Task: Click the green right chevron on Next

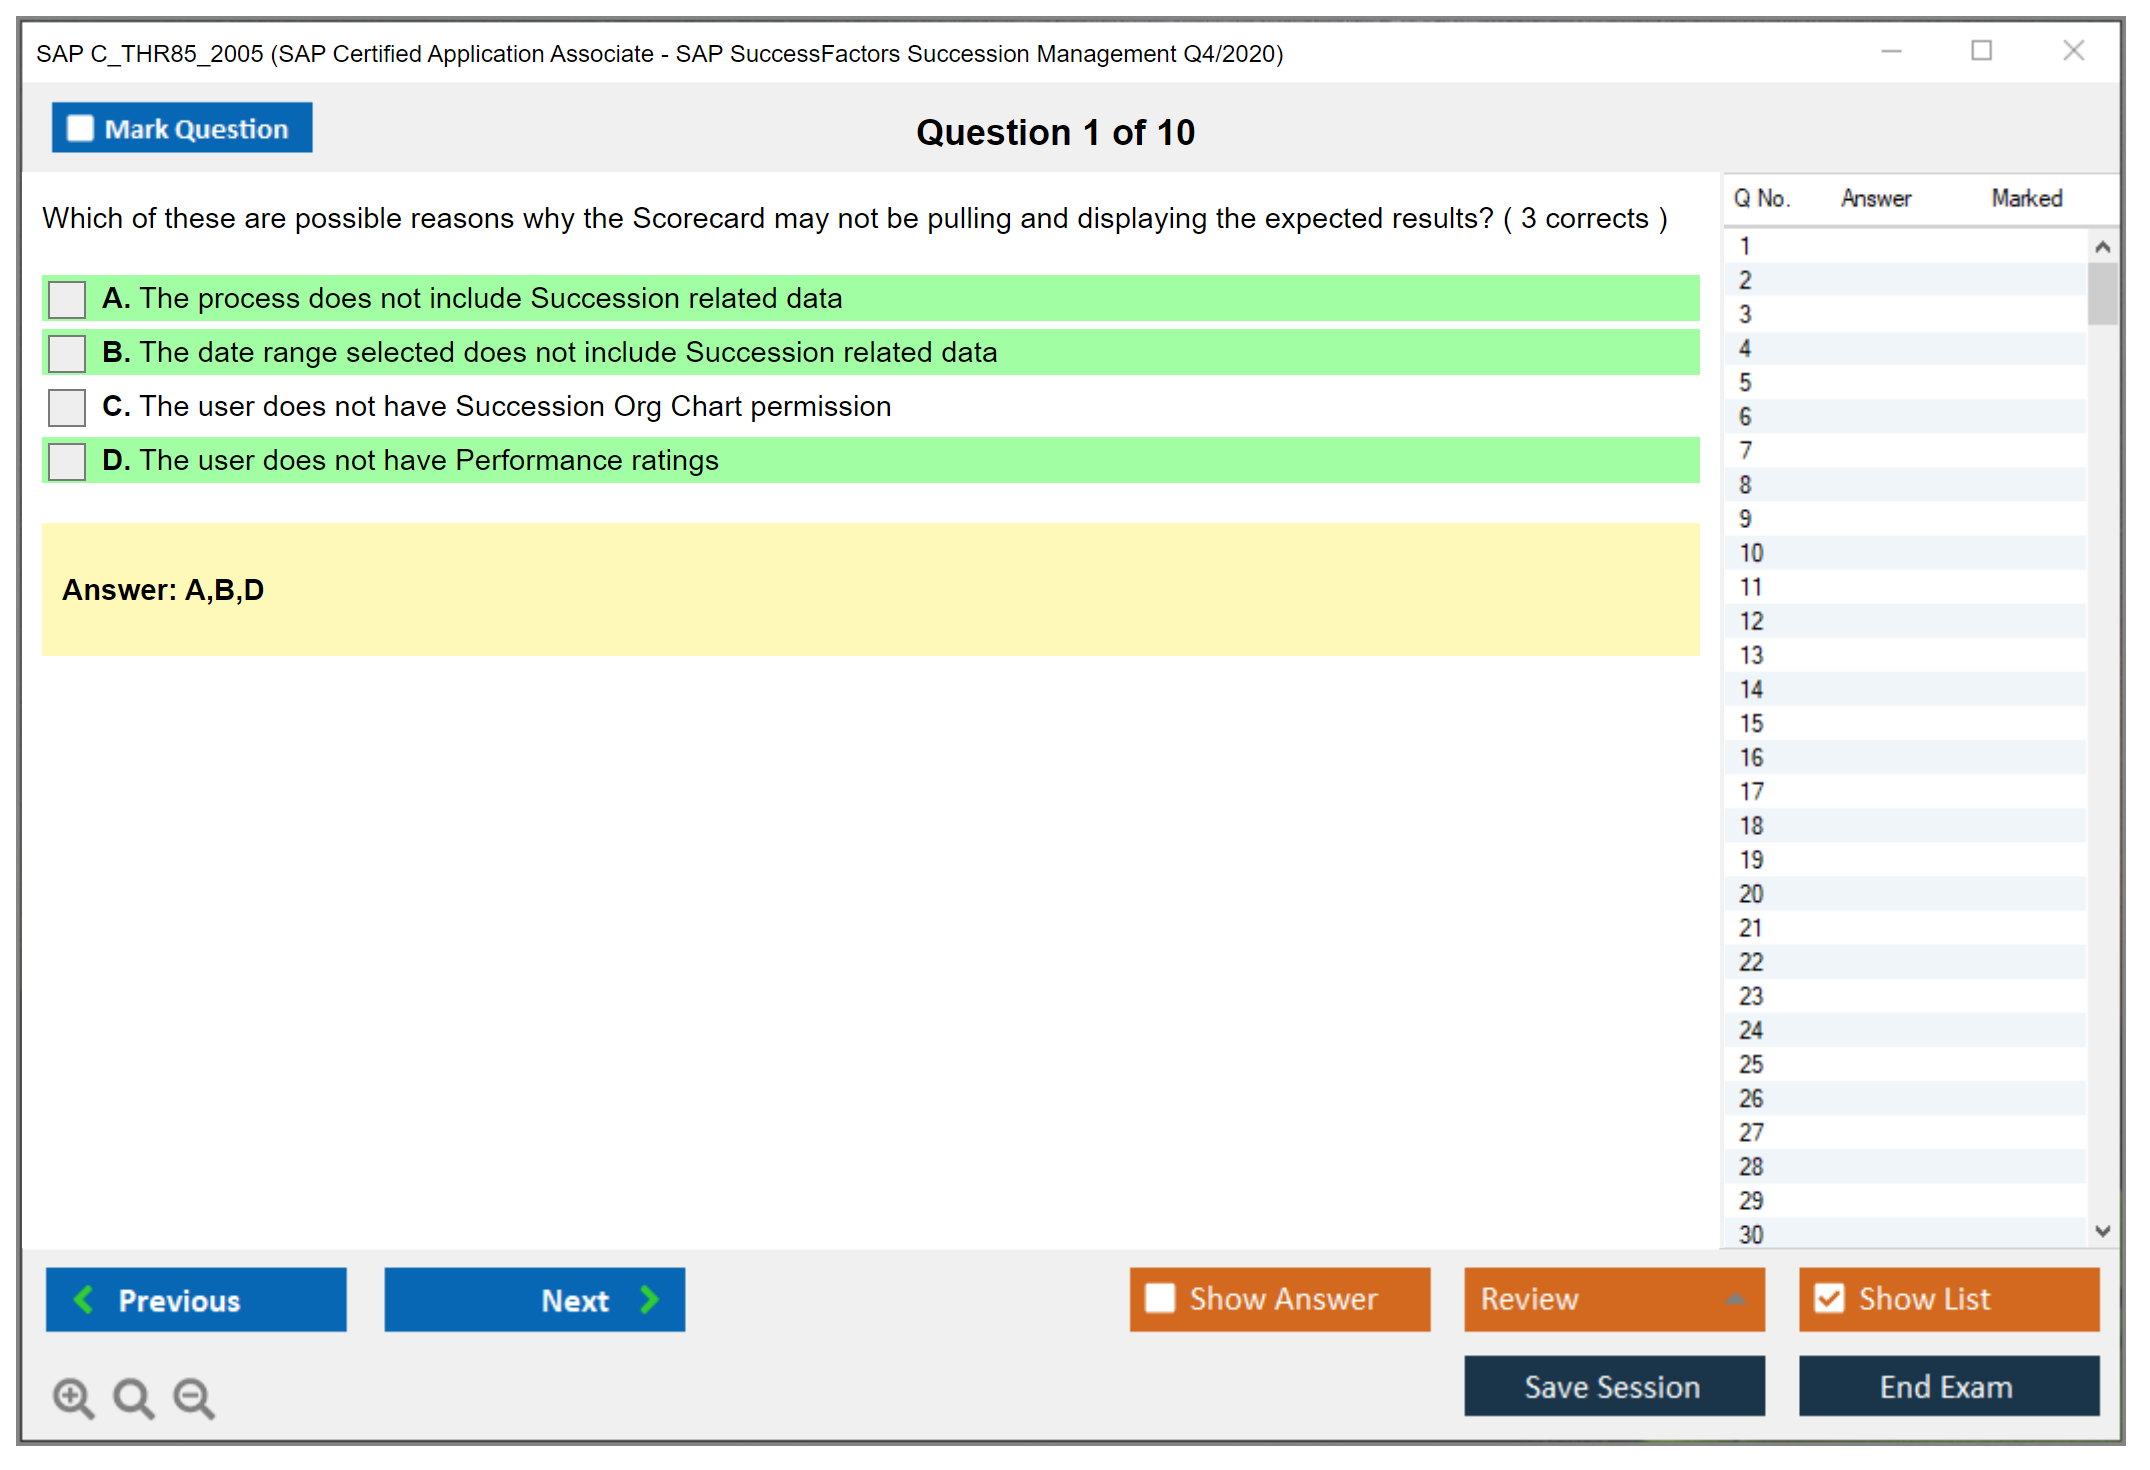Action: (650, 1299)
